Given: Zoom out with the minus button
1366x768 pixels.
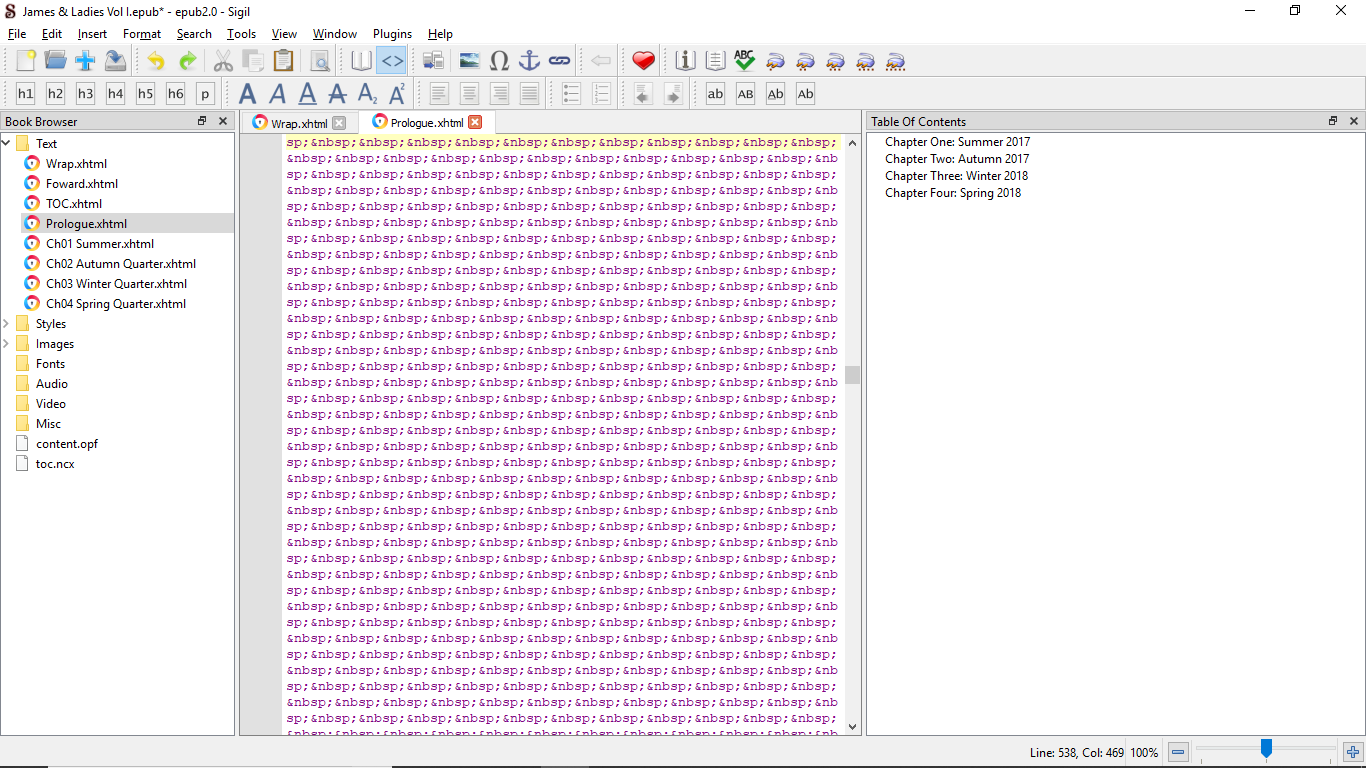Looking at the screenshot, I should (x=1179, y=752).
